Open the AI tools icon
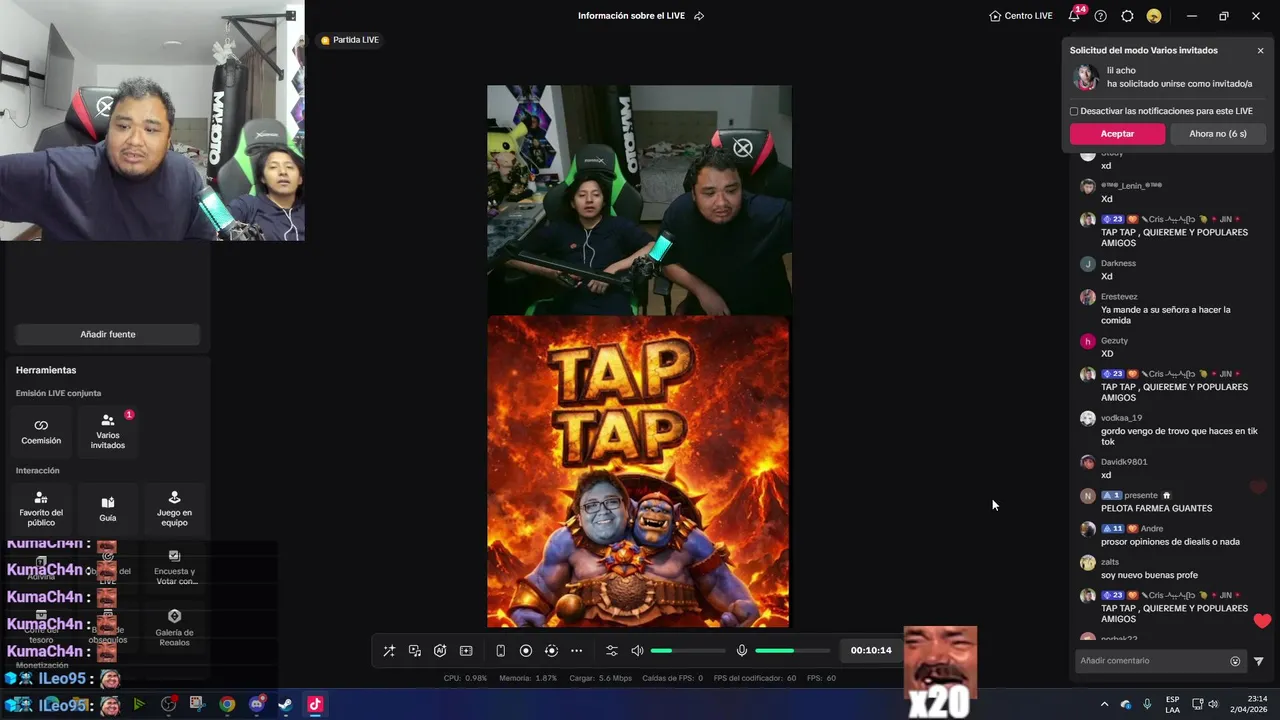The height and width of the screenshot is (720, 1280). click(x=440, y=651)
